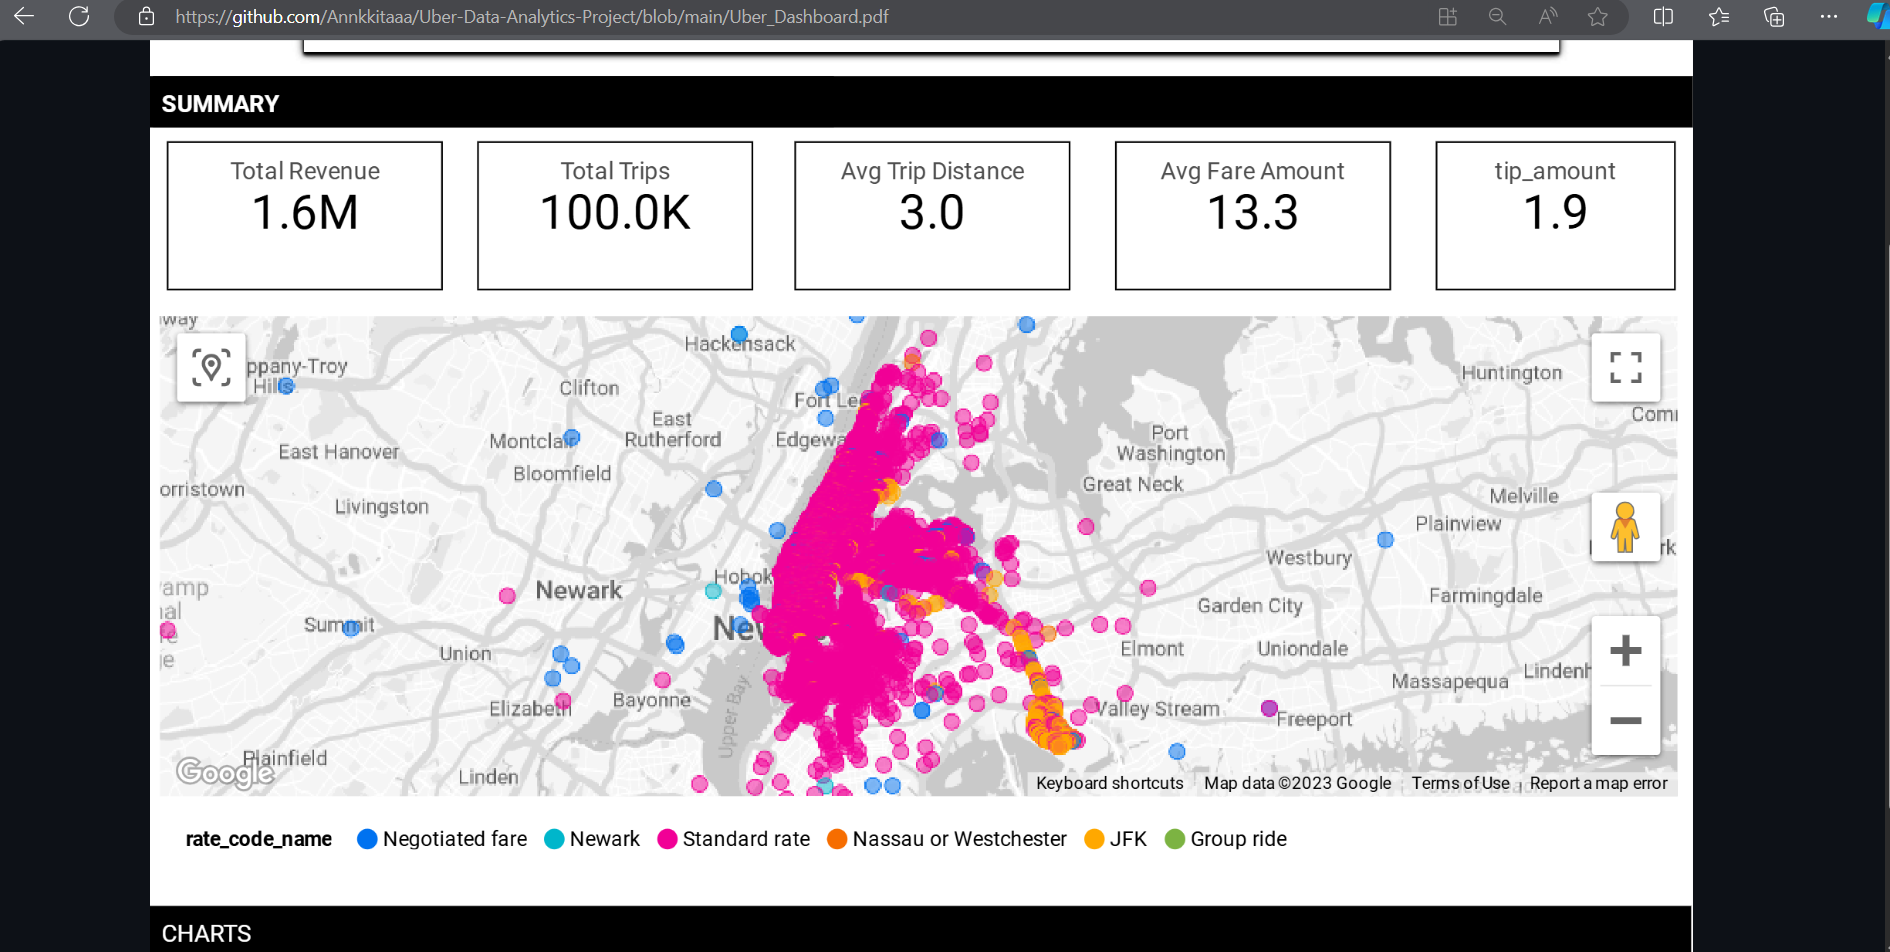Select Standard rate pink legend swatch
The width and height of the screenshot is (1890, 952).
(667, 839)
